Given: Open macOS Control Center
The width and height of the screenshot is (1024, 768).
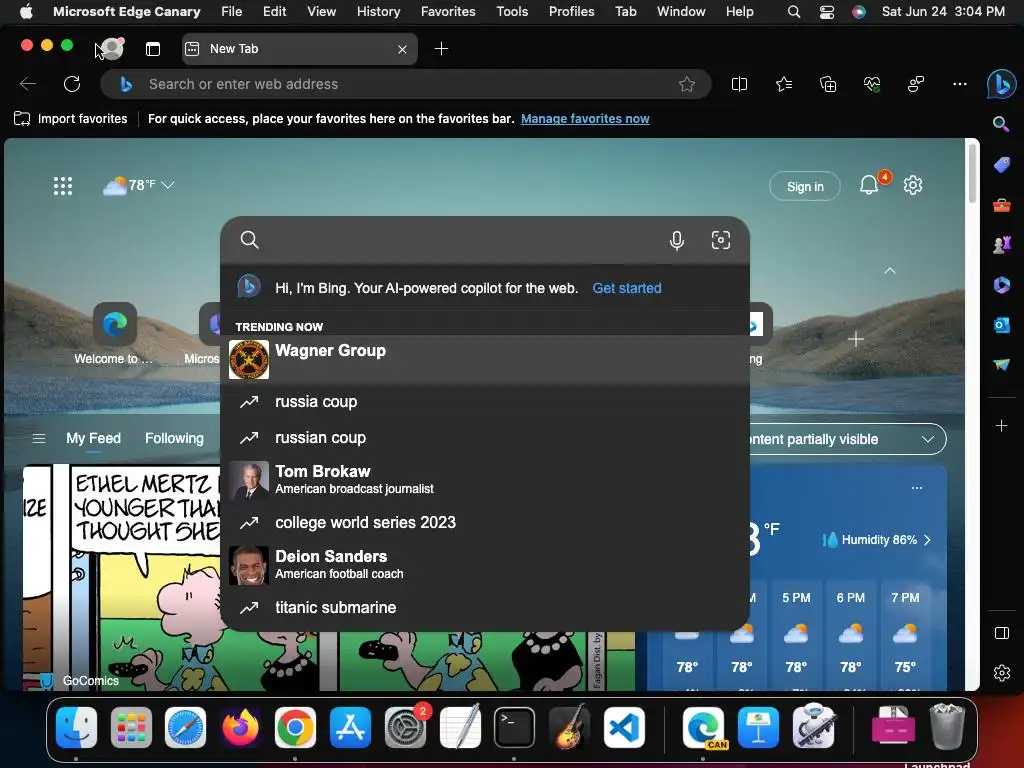Looking at the screenshot, I should [x=826, y=11].
